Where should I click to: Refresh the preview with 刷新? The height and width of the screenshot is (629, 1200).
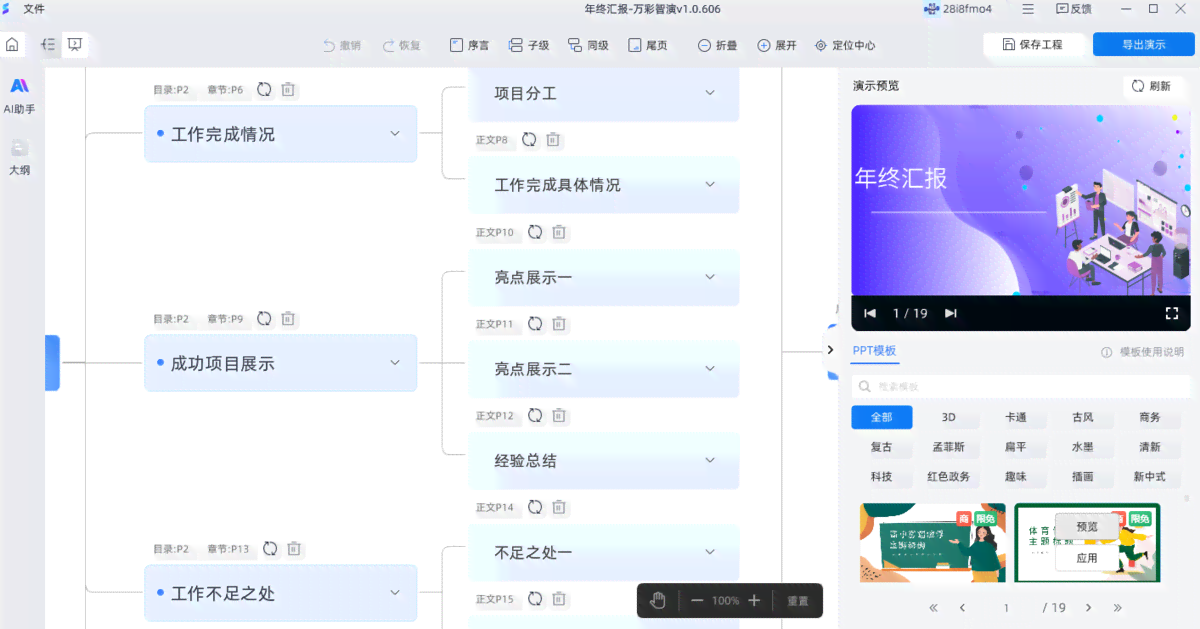point(1151,86)
